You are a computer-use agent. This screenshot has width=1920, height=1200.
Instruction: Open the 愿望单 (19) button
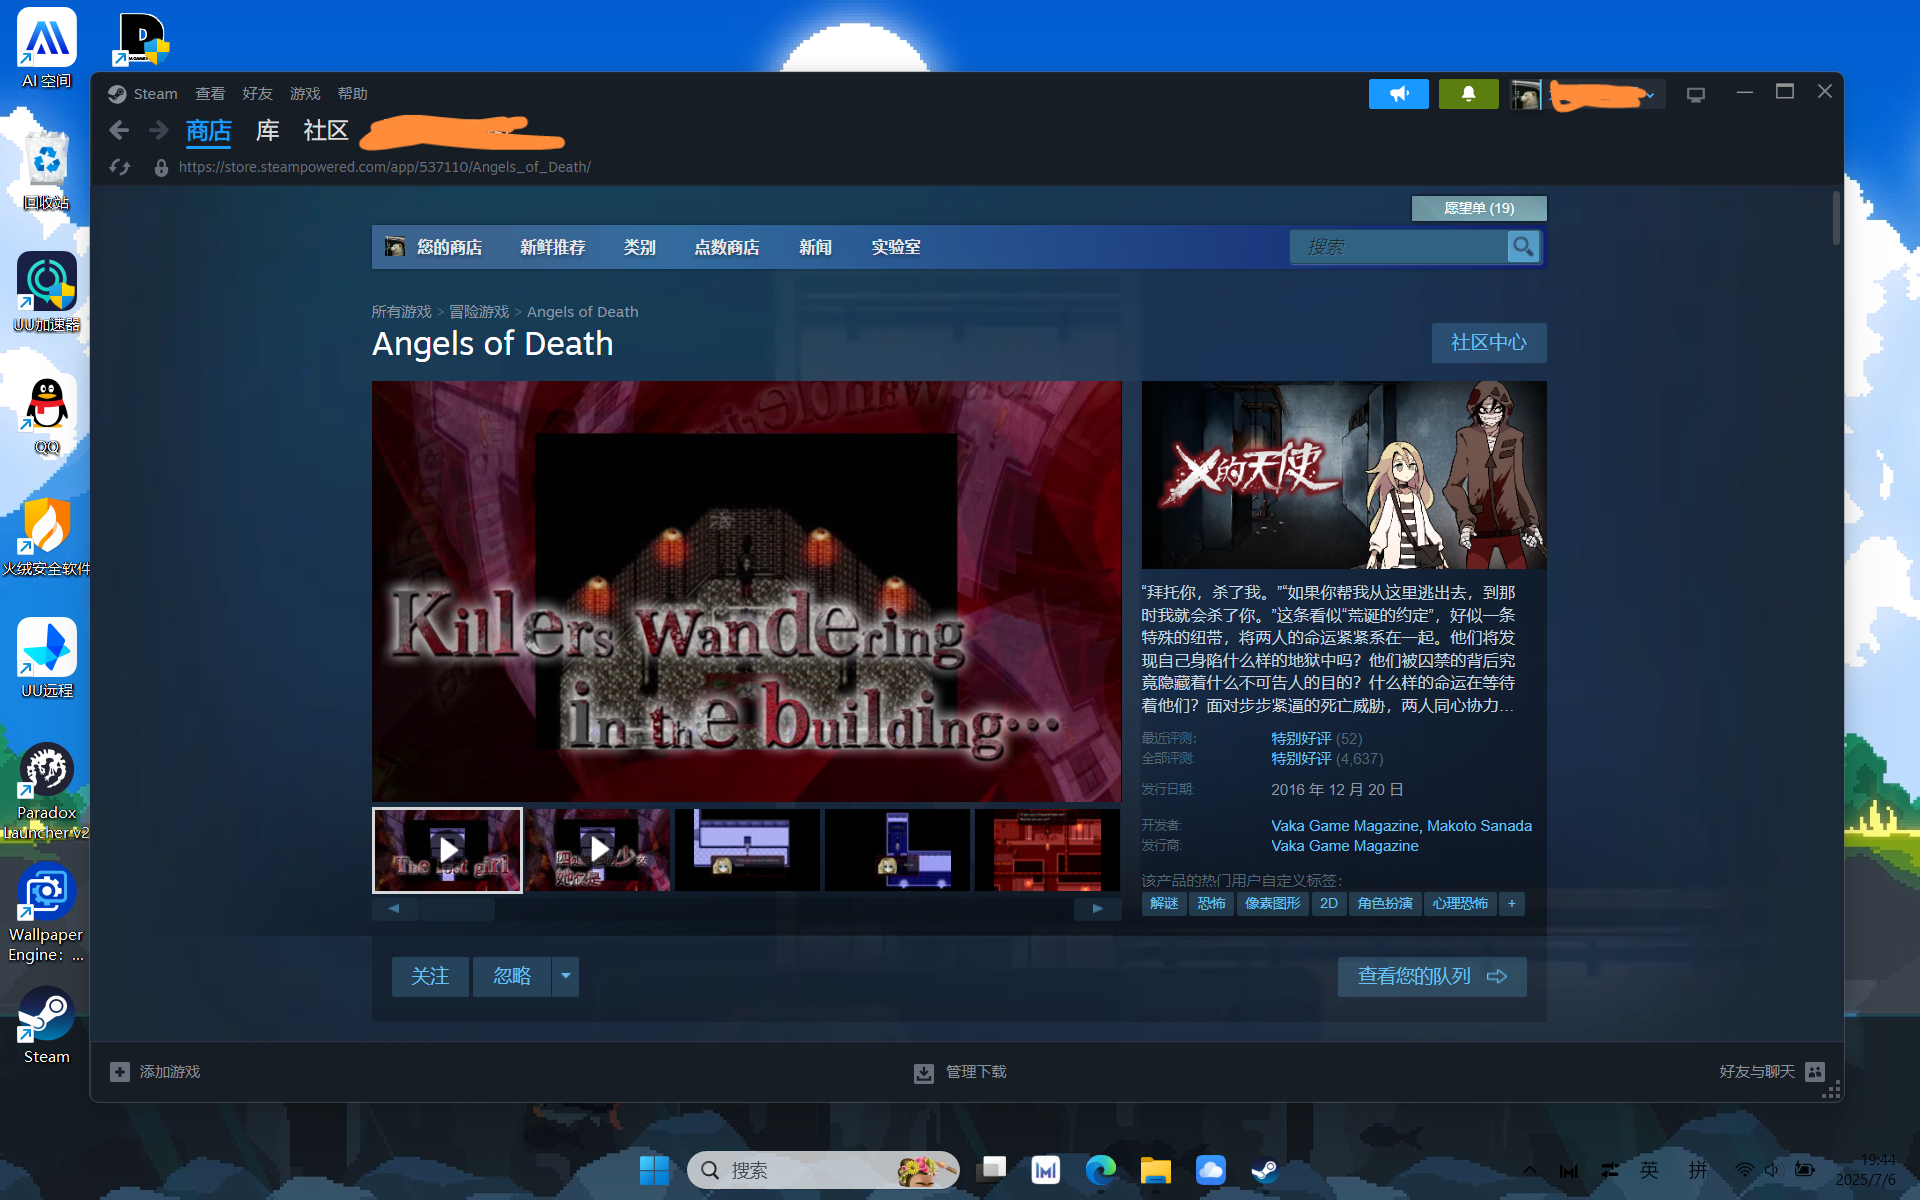coord(1479,208)
